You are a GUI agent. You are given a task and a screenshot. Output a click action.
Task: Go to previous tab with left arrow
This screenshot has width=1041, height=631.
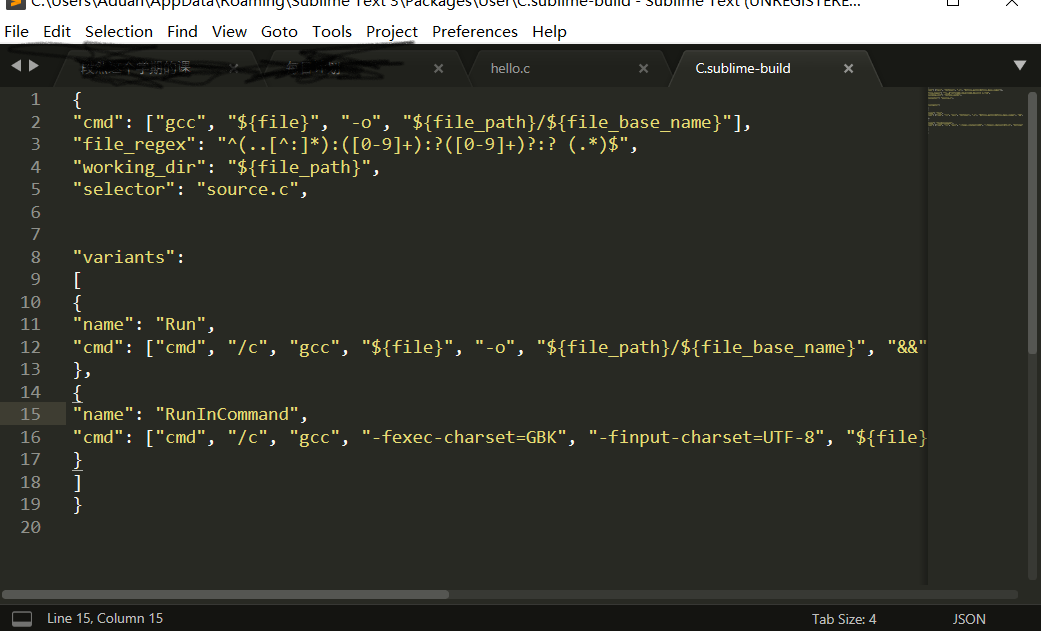16,66
